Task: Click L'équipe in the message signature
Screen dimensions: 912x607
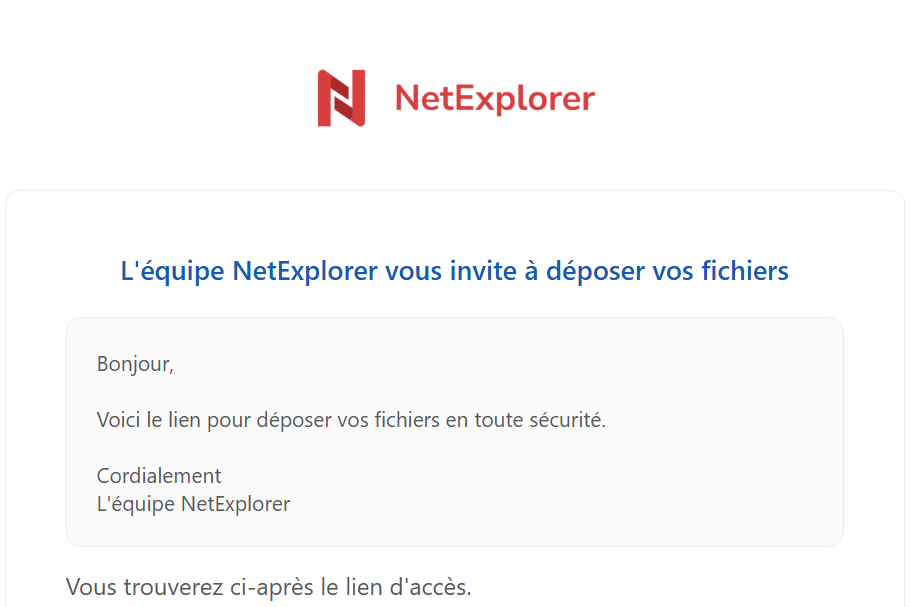Action: pyautogui.click(x=136, y=504)
